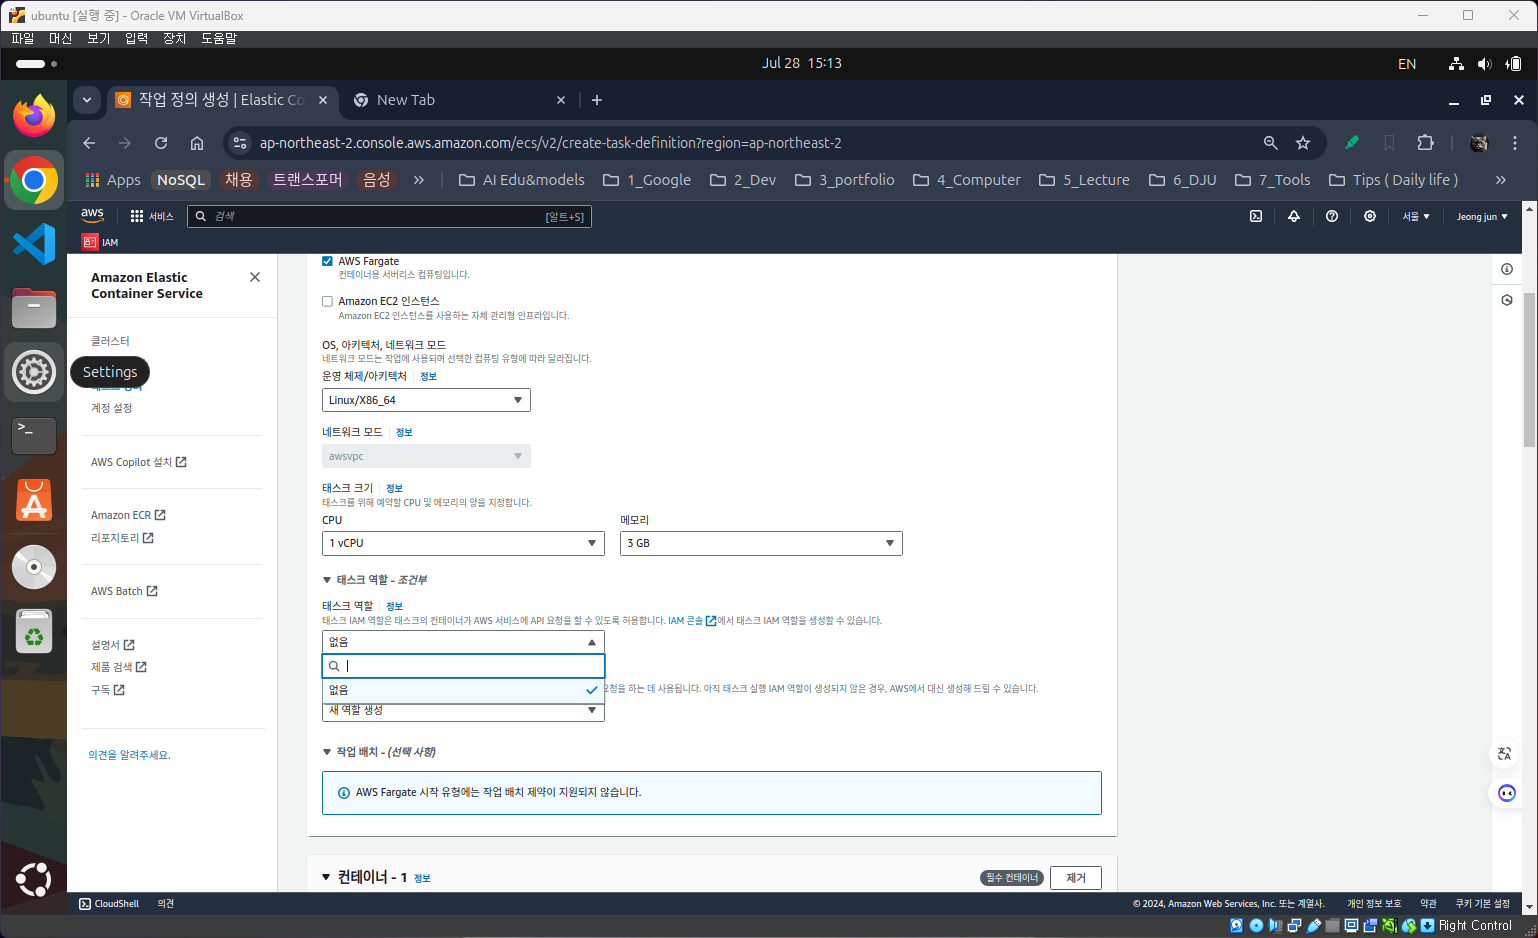1538x938 pixels.
Task: Open the 파일 menu in VirtualBox
Action: 23,38
